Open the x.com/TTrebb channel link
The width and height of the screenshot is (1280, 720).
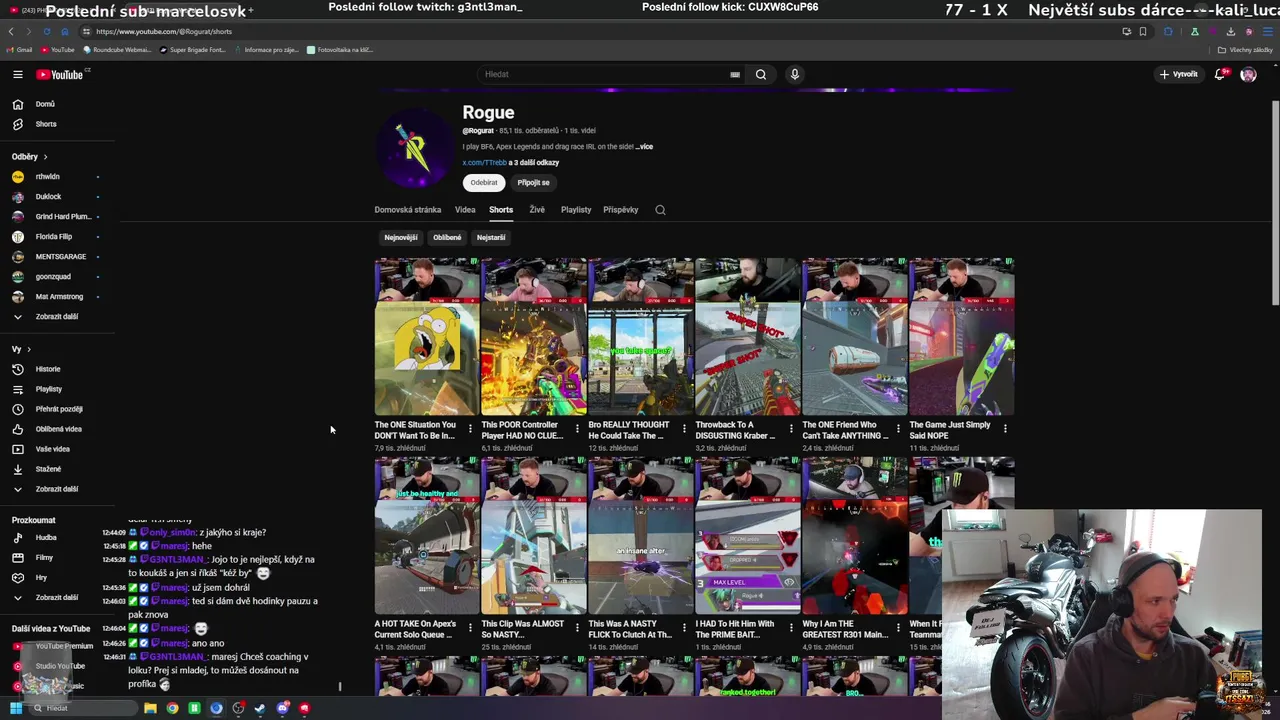[484, 163]
